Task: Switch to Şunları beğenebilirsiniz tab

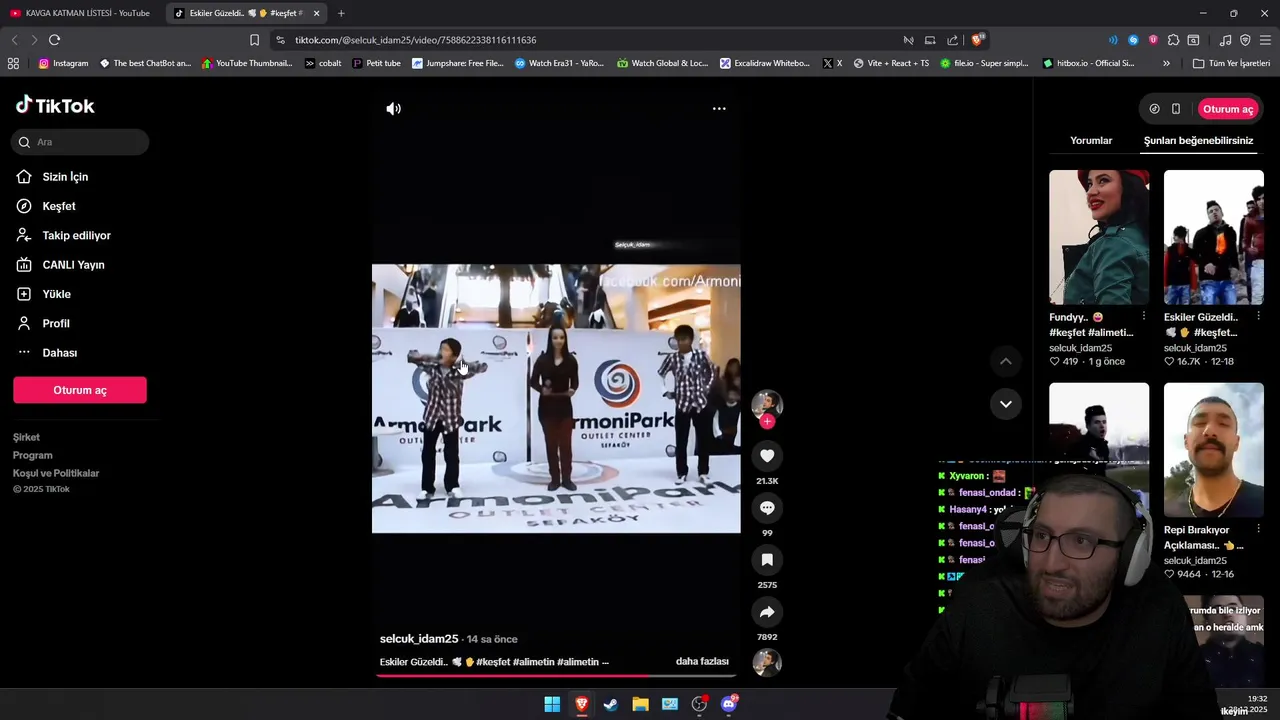Action: click(x=1198, y=141)
